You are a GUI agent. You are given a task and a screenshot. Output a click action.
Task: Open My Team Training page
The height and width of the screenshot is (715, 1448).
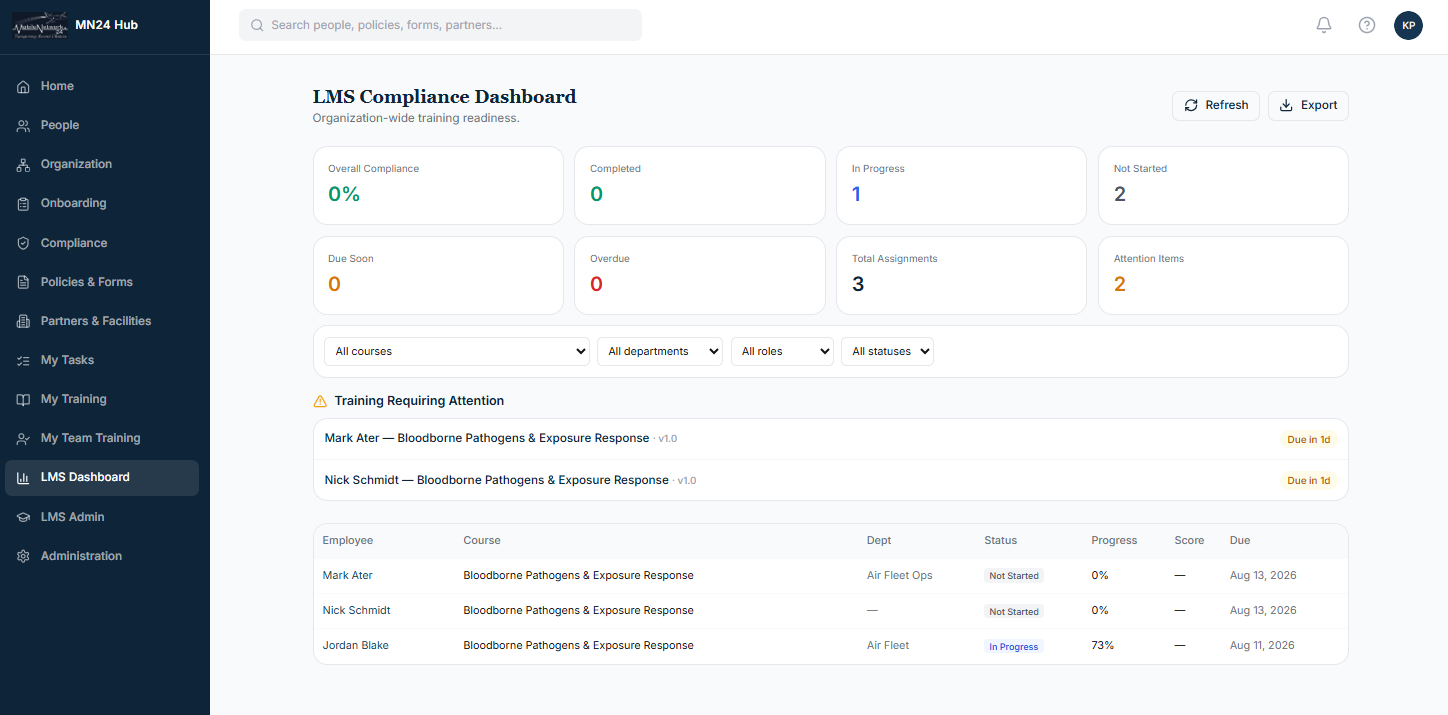(101, 438)
